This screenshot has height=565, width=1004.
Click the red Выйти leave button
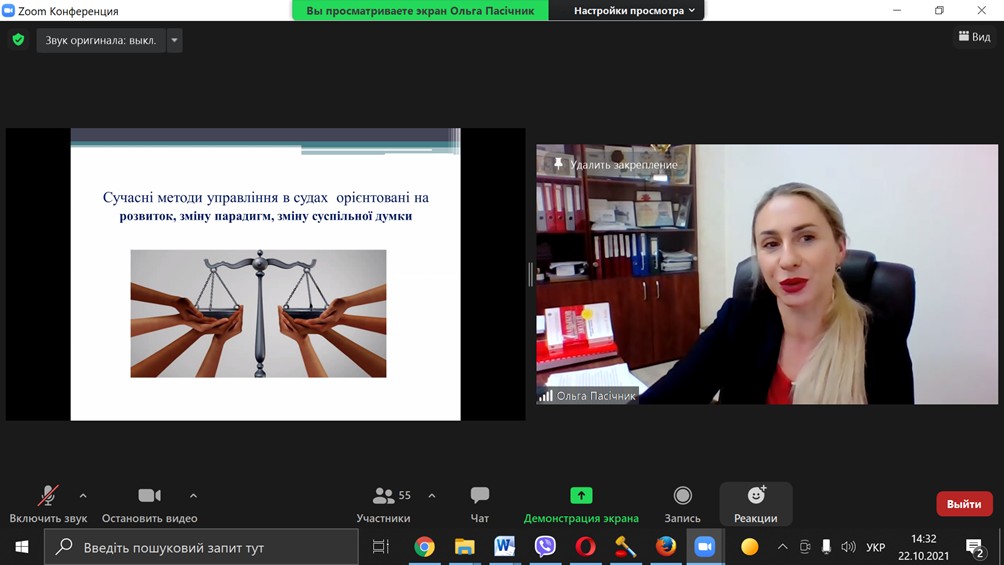pos(964,504)
